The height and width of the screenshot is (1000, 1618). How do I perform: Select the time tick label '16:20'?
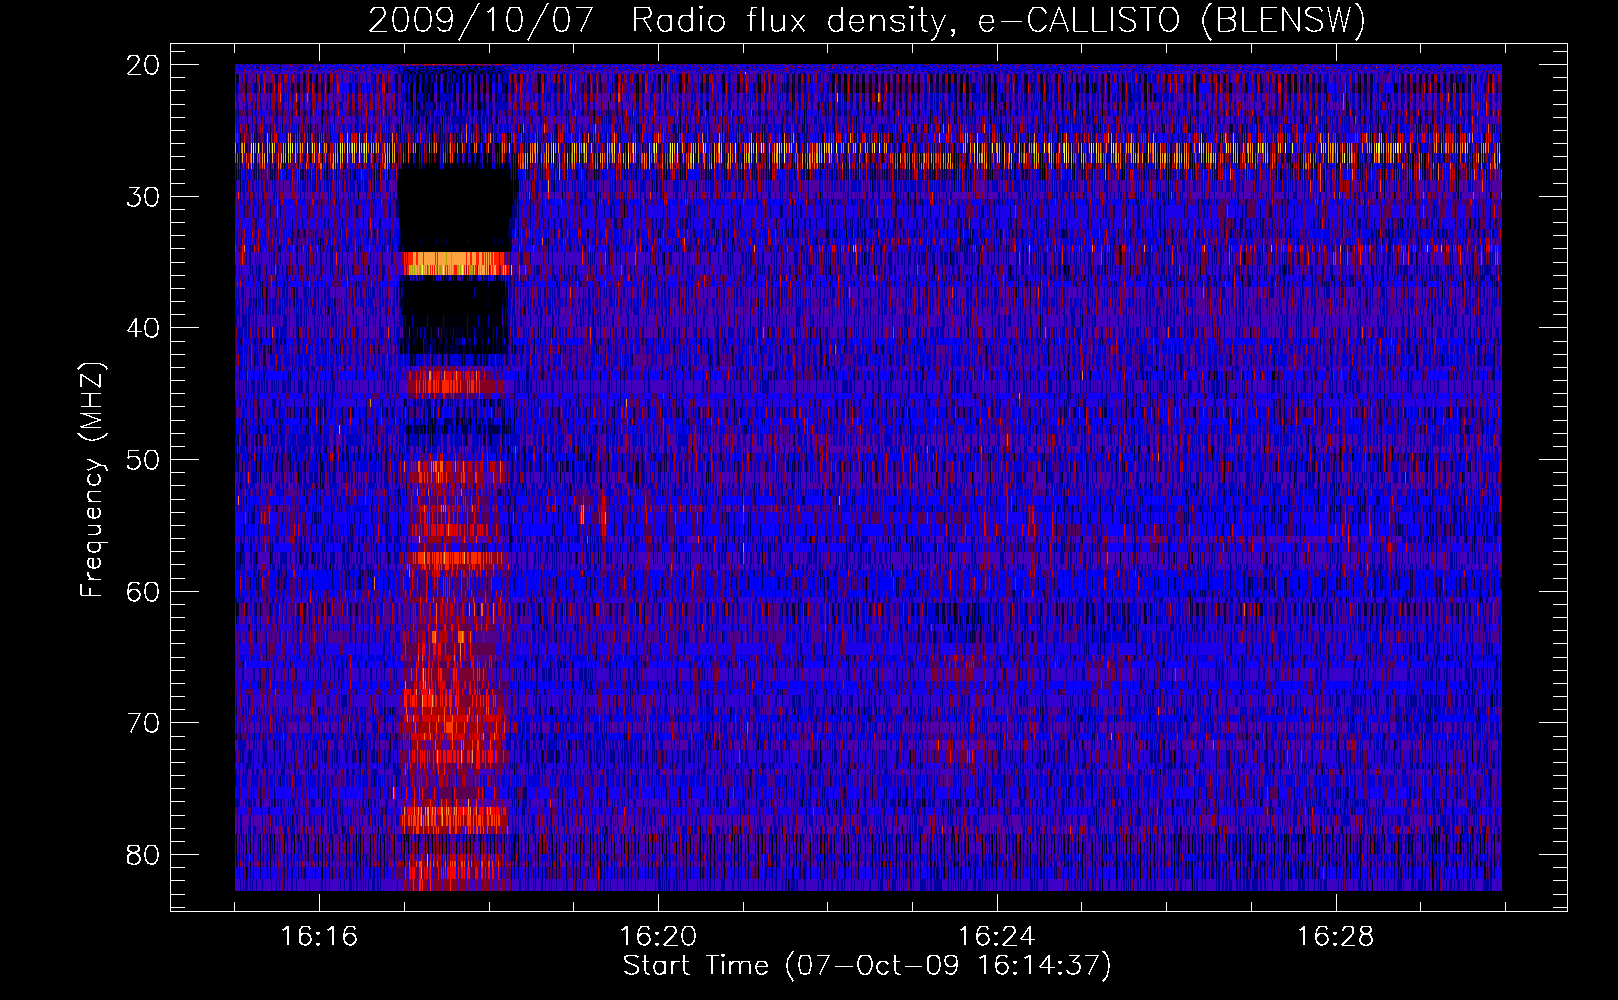click(658, 937)
